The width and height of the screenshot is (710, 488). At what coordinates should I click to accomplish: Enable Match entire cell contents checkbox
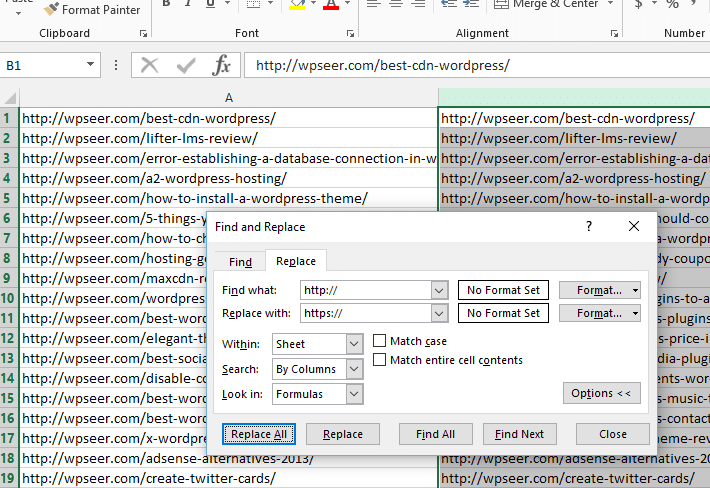click(379, 359)
